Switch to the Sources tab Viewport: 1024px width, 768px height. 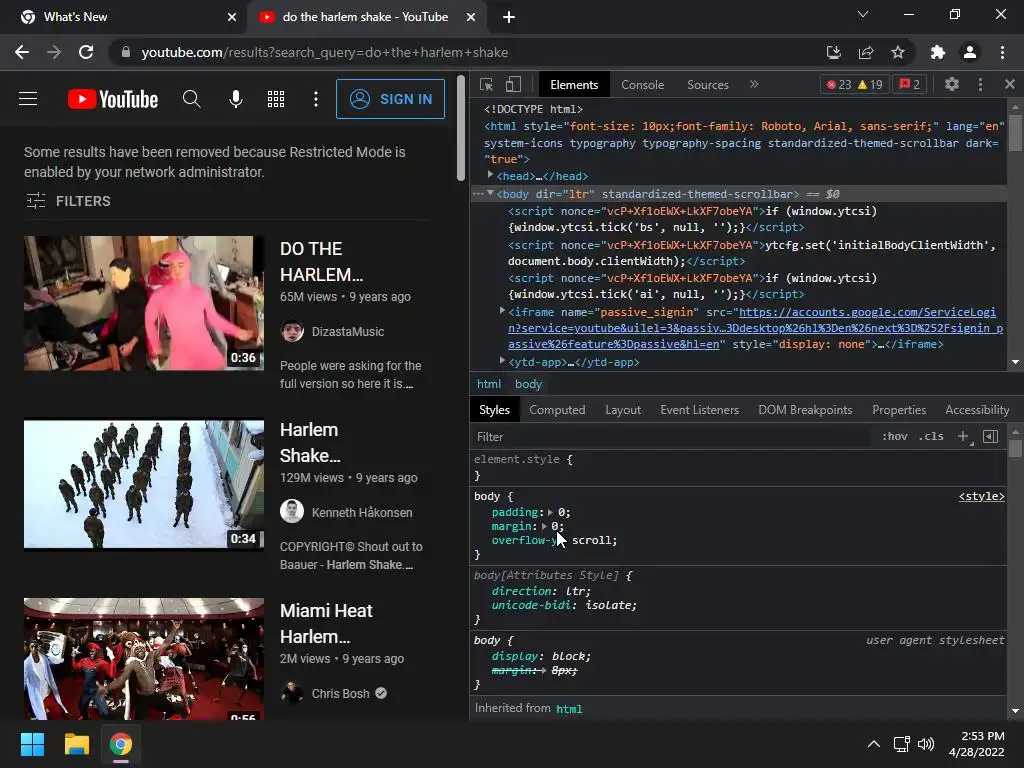pos(707,85)
